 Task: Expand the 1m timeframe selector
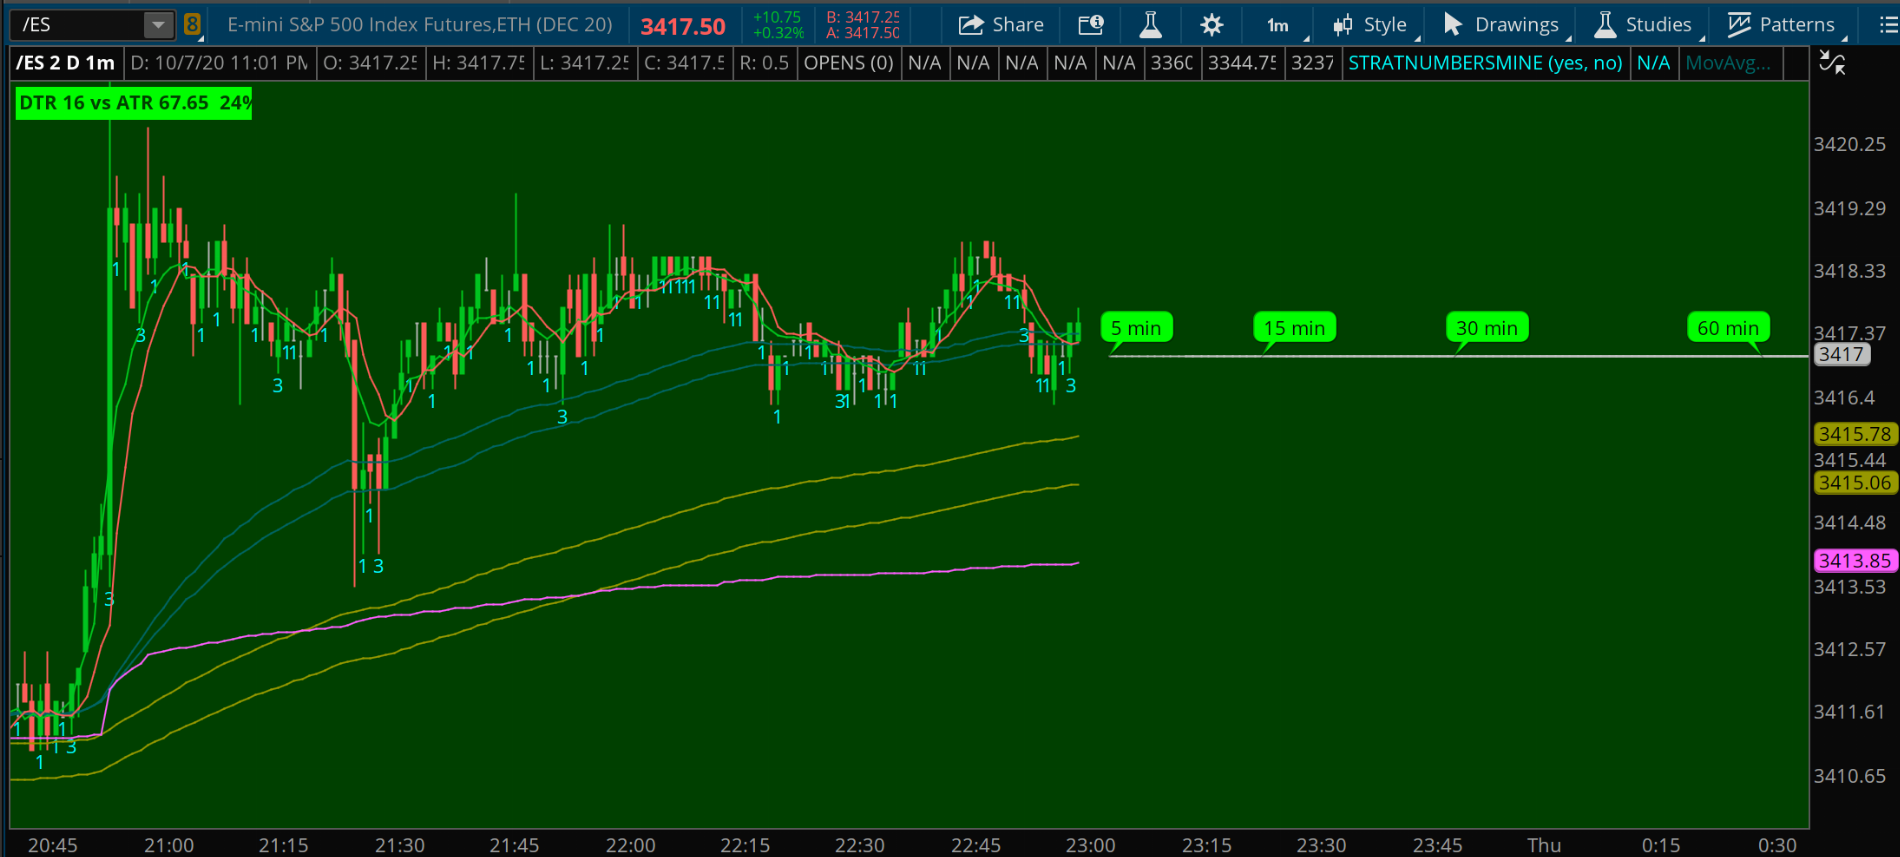tap(1279, 25)
